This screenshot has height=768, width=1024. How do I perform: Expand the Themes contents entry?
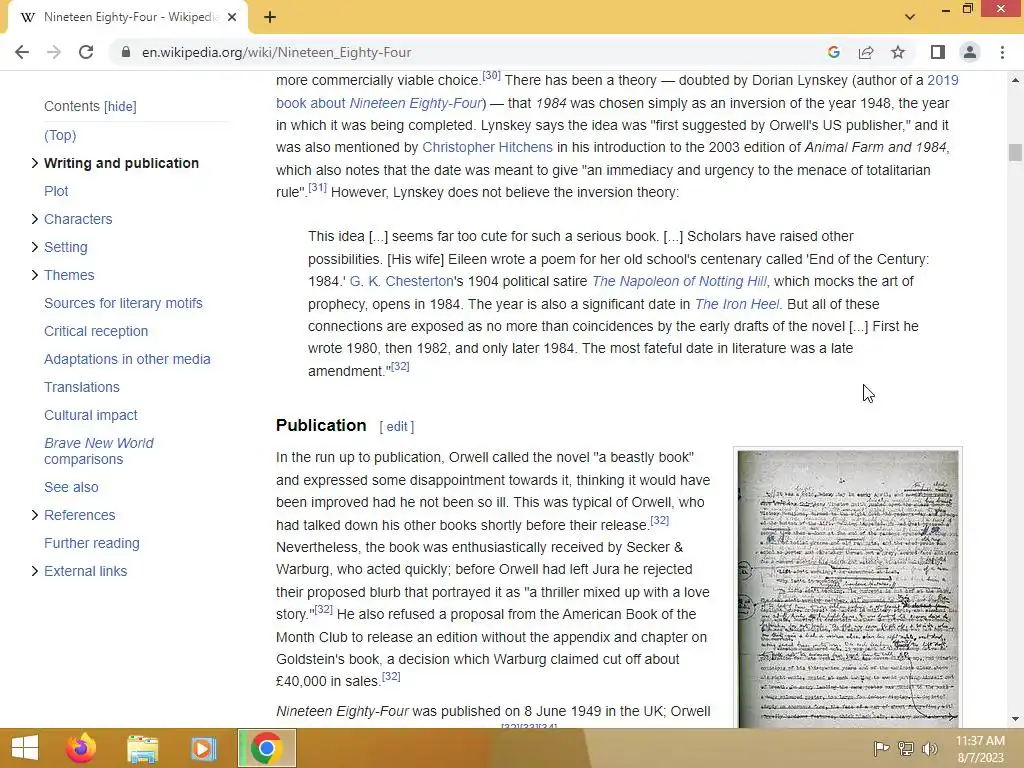click(x=35, y=275)
